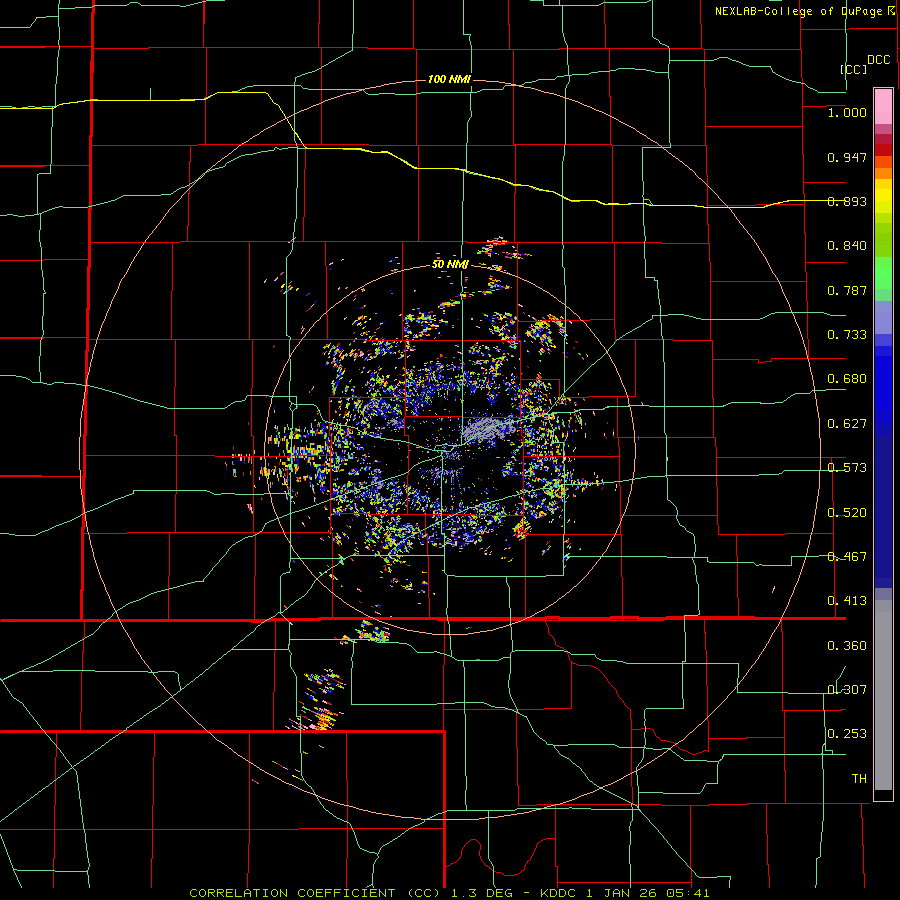Click the CORRELATION COEFFICIENT caption text
Viewport: 900px width, 900px height.
click(x=292, y=893)
